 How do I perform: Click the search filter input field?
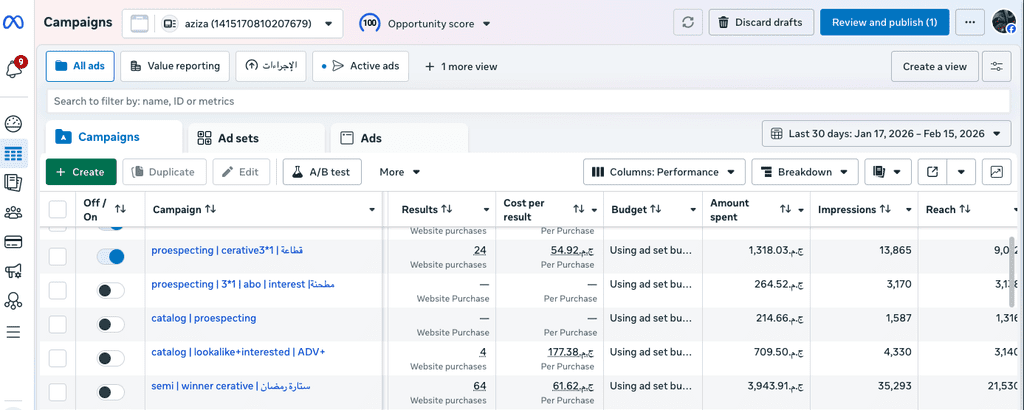[528, 101]
